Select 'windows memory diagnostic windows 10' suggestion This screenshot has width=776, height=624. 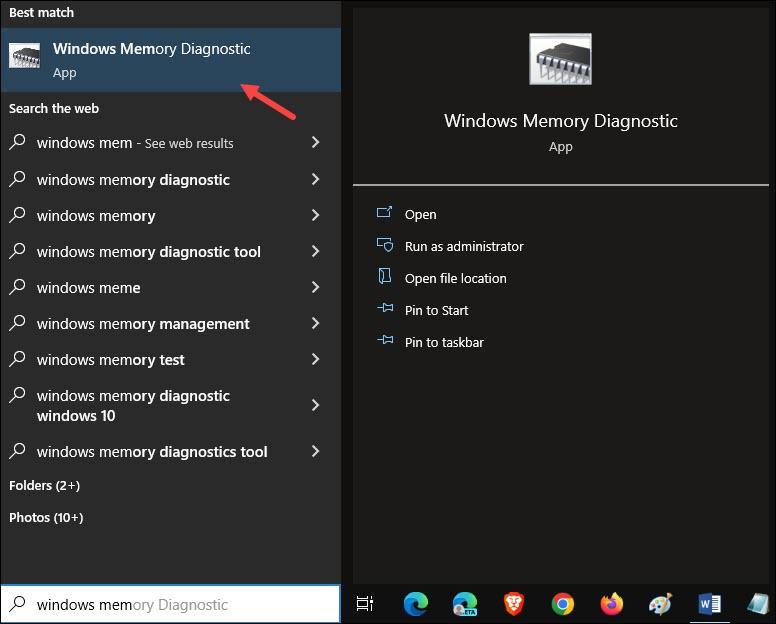coord(171,405)
